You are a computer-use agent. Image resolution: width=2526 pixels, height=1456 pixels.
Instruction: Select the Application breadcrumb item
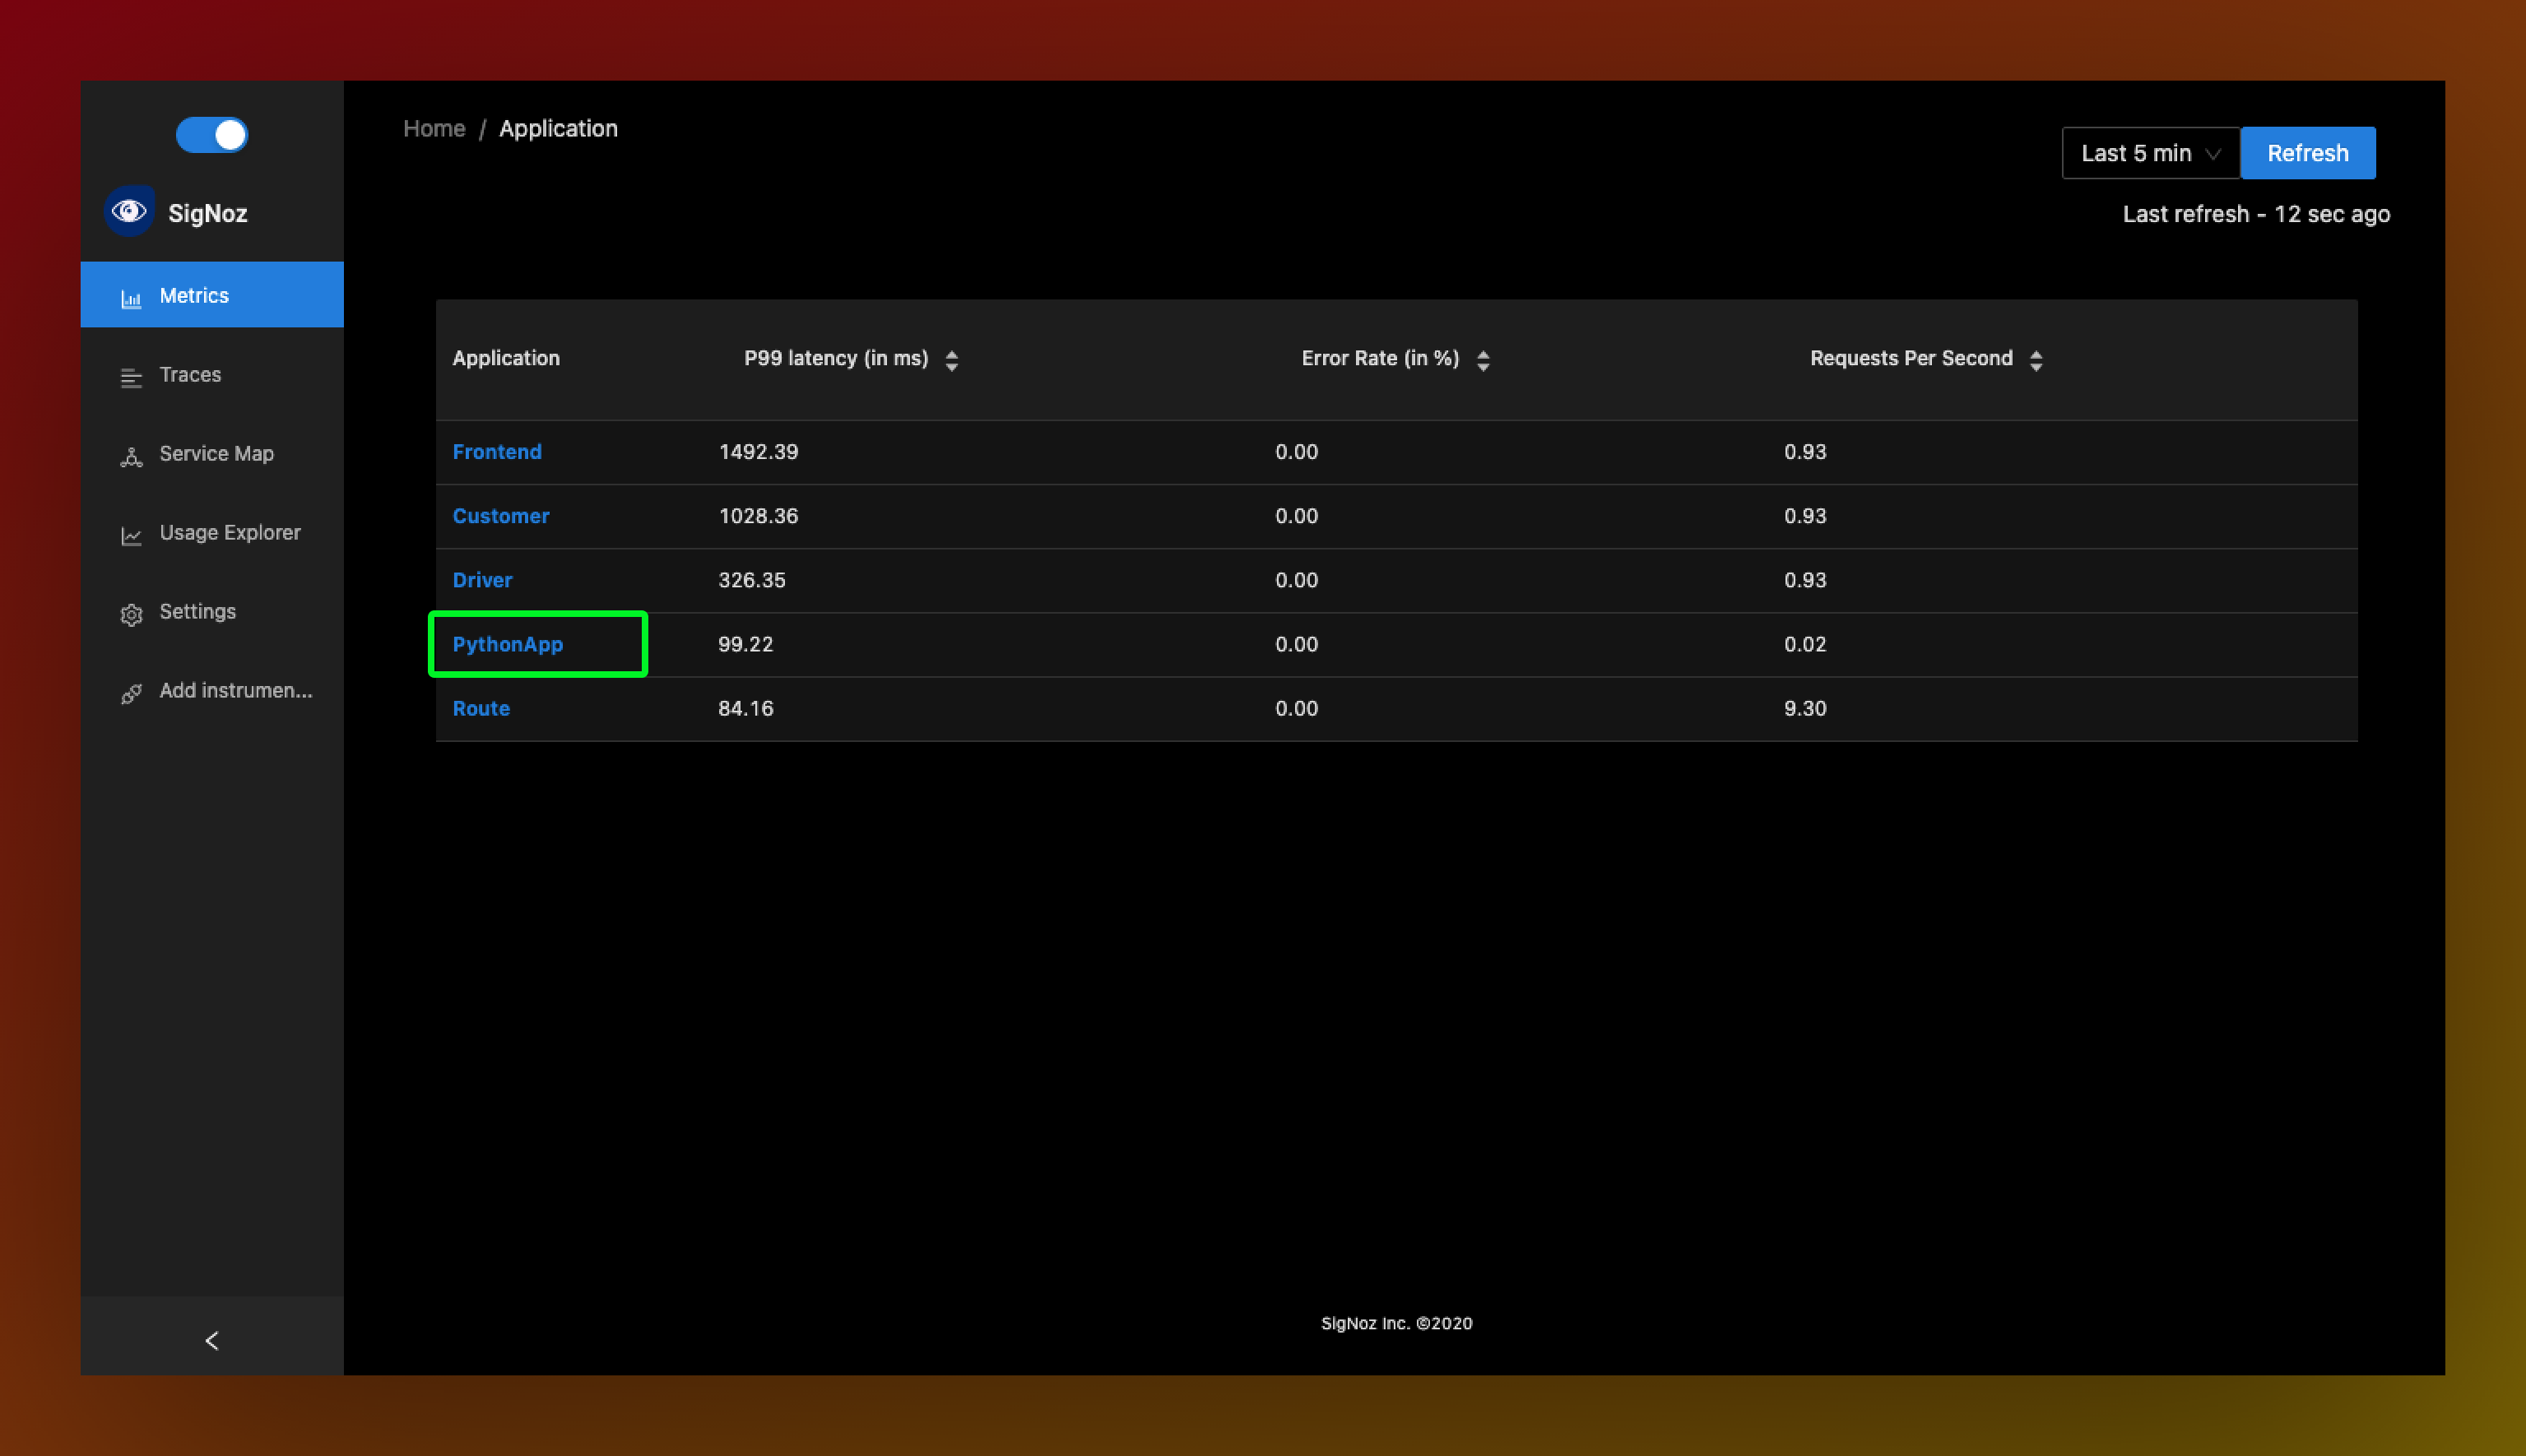[558, 128]
